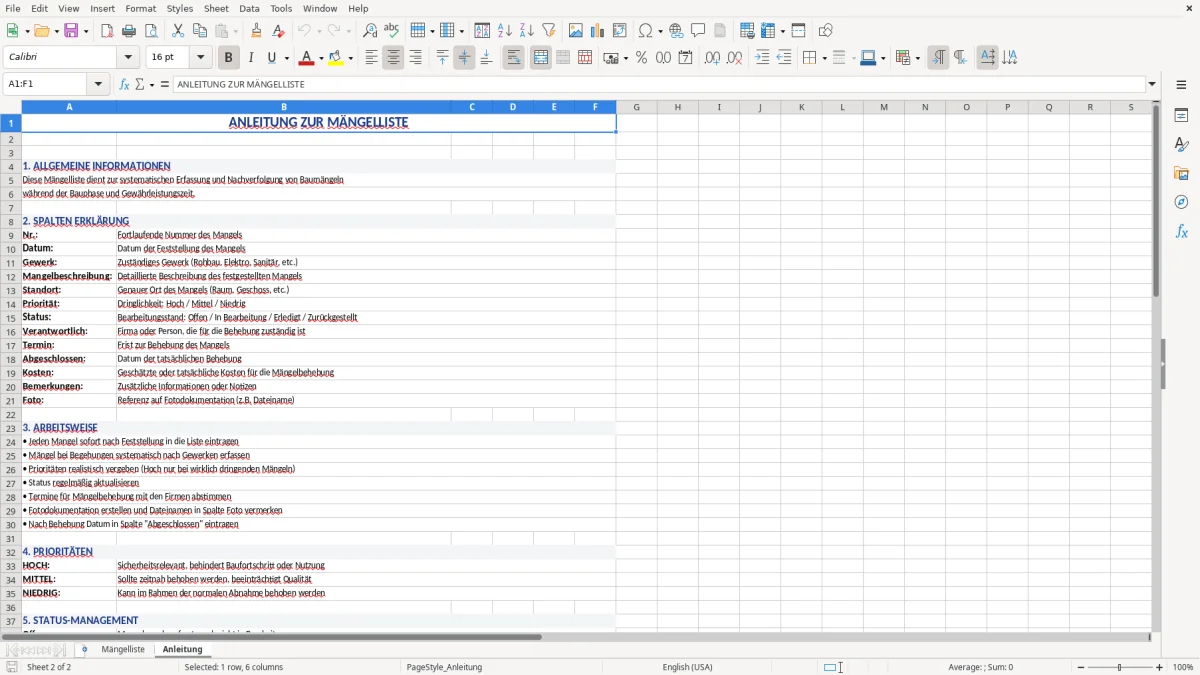Toggle the AutoFilter icon

pyautogui.click(x=550, y=30)
